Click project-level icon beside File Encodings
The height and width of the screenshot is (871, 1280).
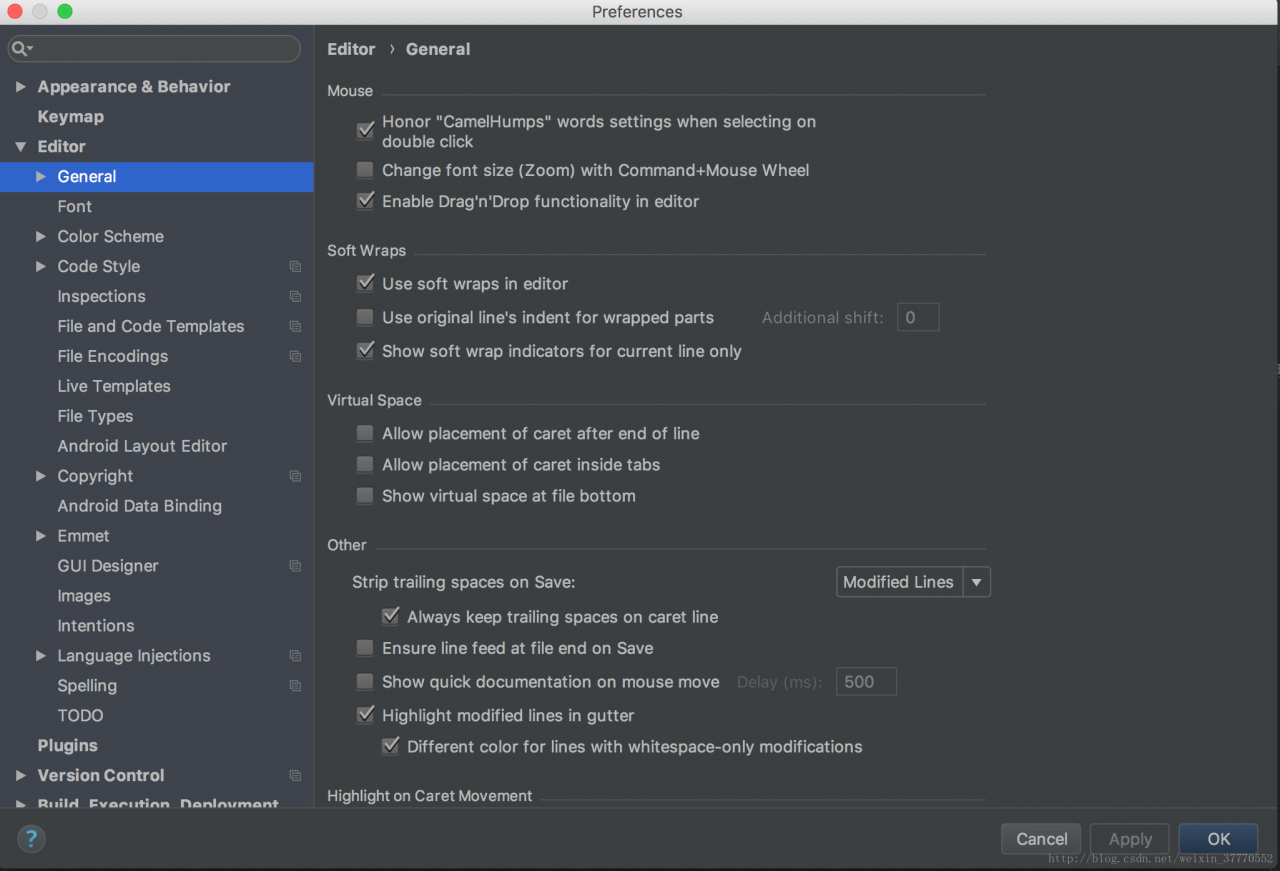[x=295, y=356]
